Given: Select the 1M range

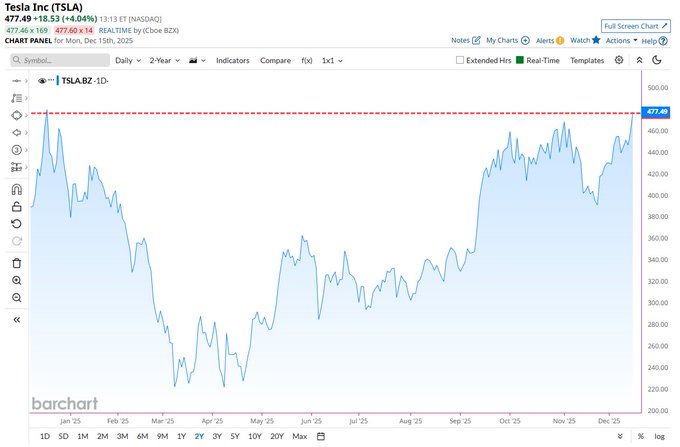Looking at the screenshot, I should 82,436.
